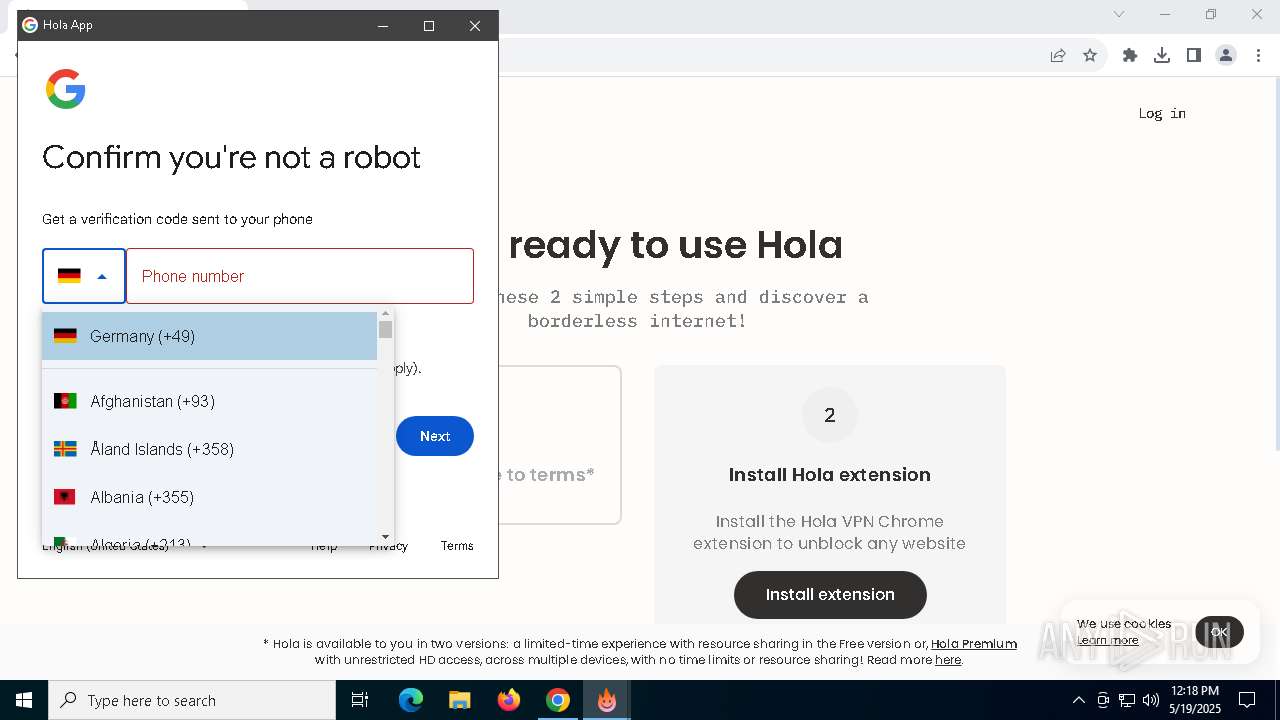This screenshot has width=1280, height=720.
Task: Open File Explorer from the taskbar
Action: [x=460, y=700]
